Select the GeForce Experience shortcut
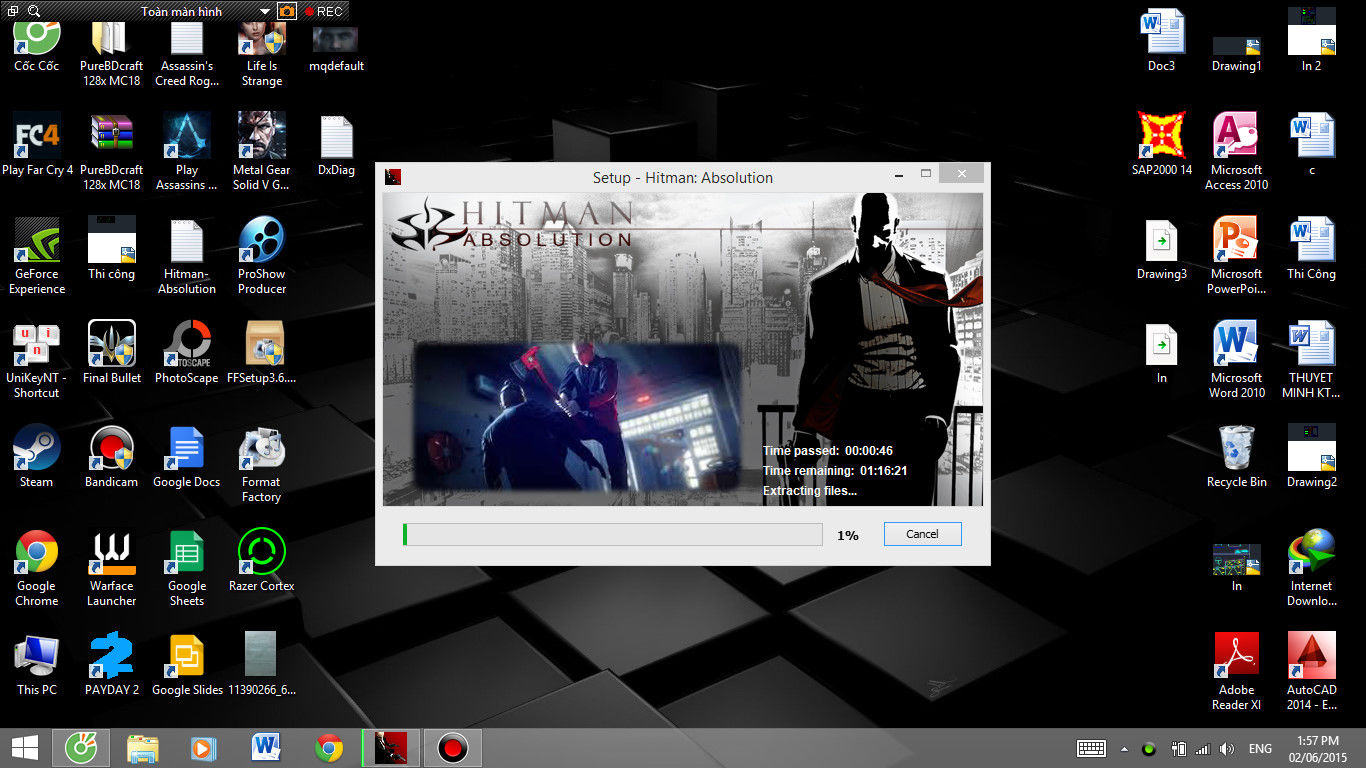 tap(37, 242)
